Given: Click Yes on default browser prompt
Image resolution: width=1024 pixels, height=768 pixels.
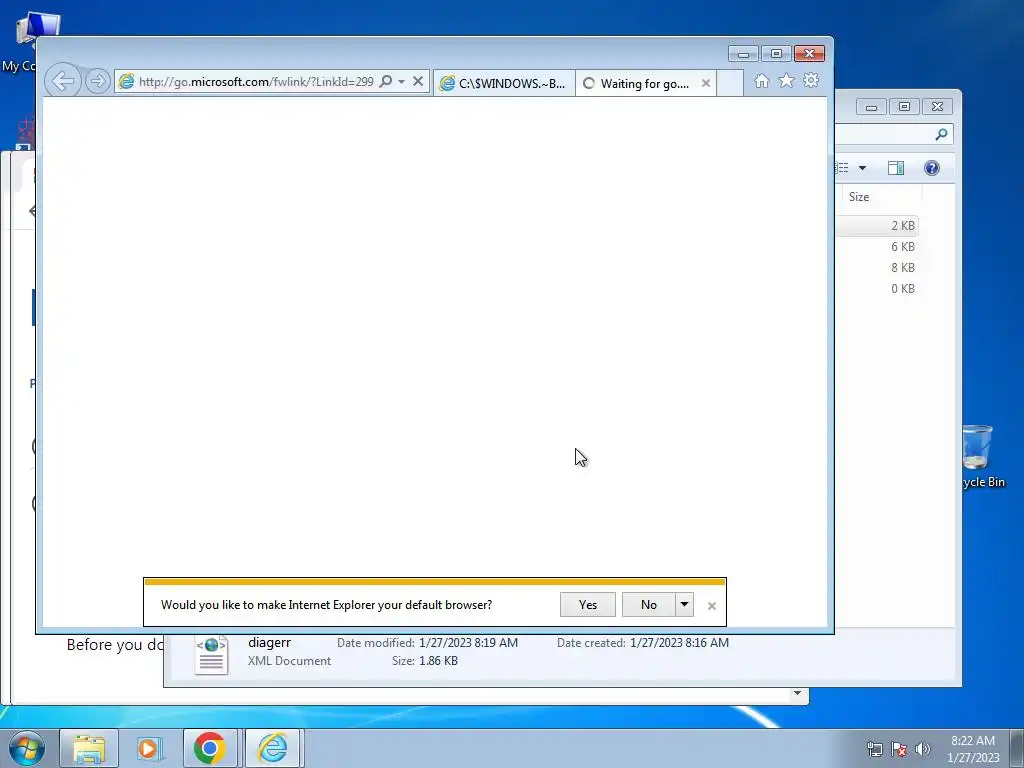Looking at the screenshot, I should [x=588, y=605].
